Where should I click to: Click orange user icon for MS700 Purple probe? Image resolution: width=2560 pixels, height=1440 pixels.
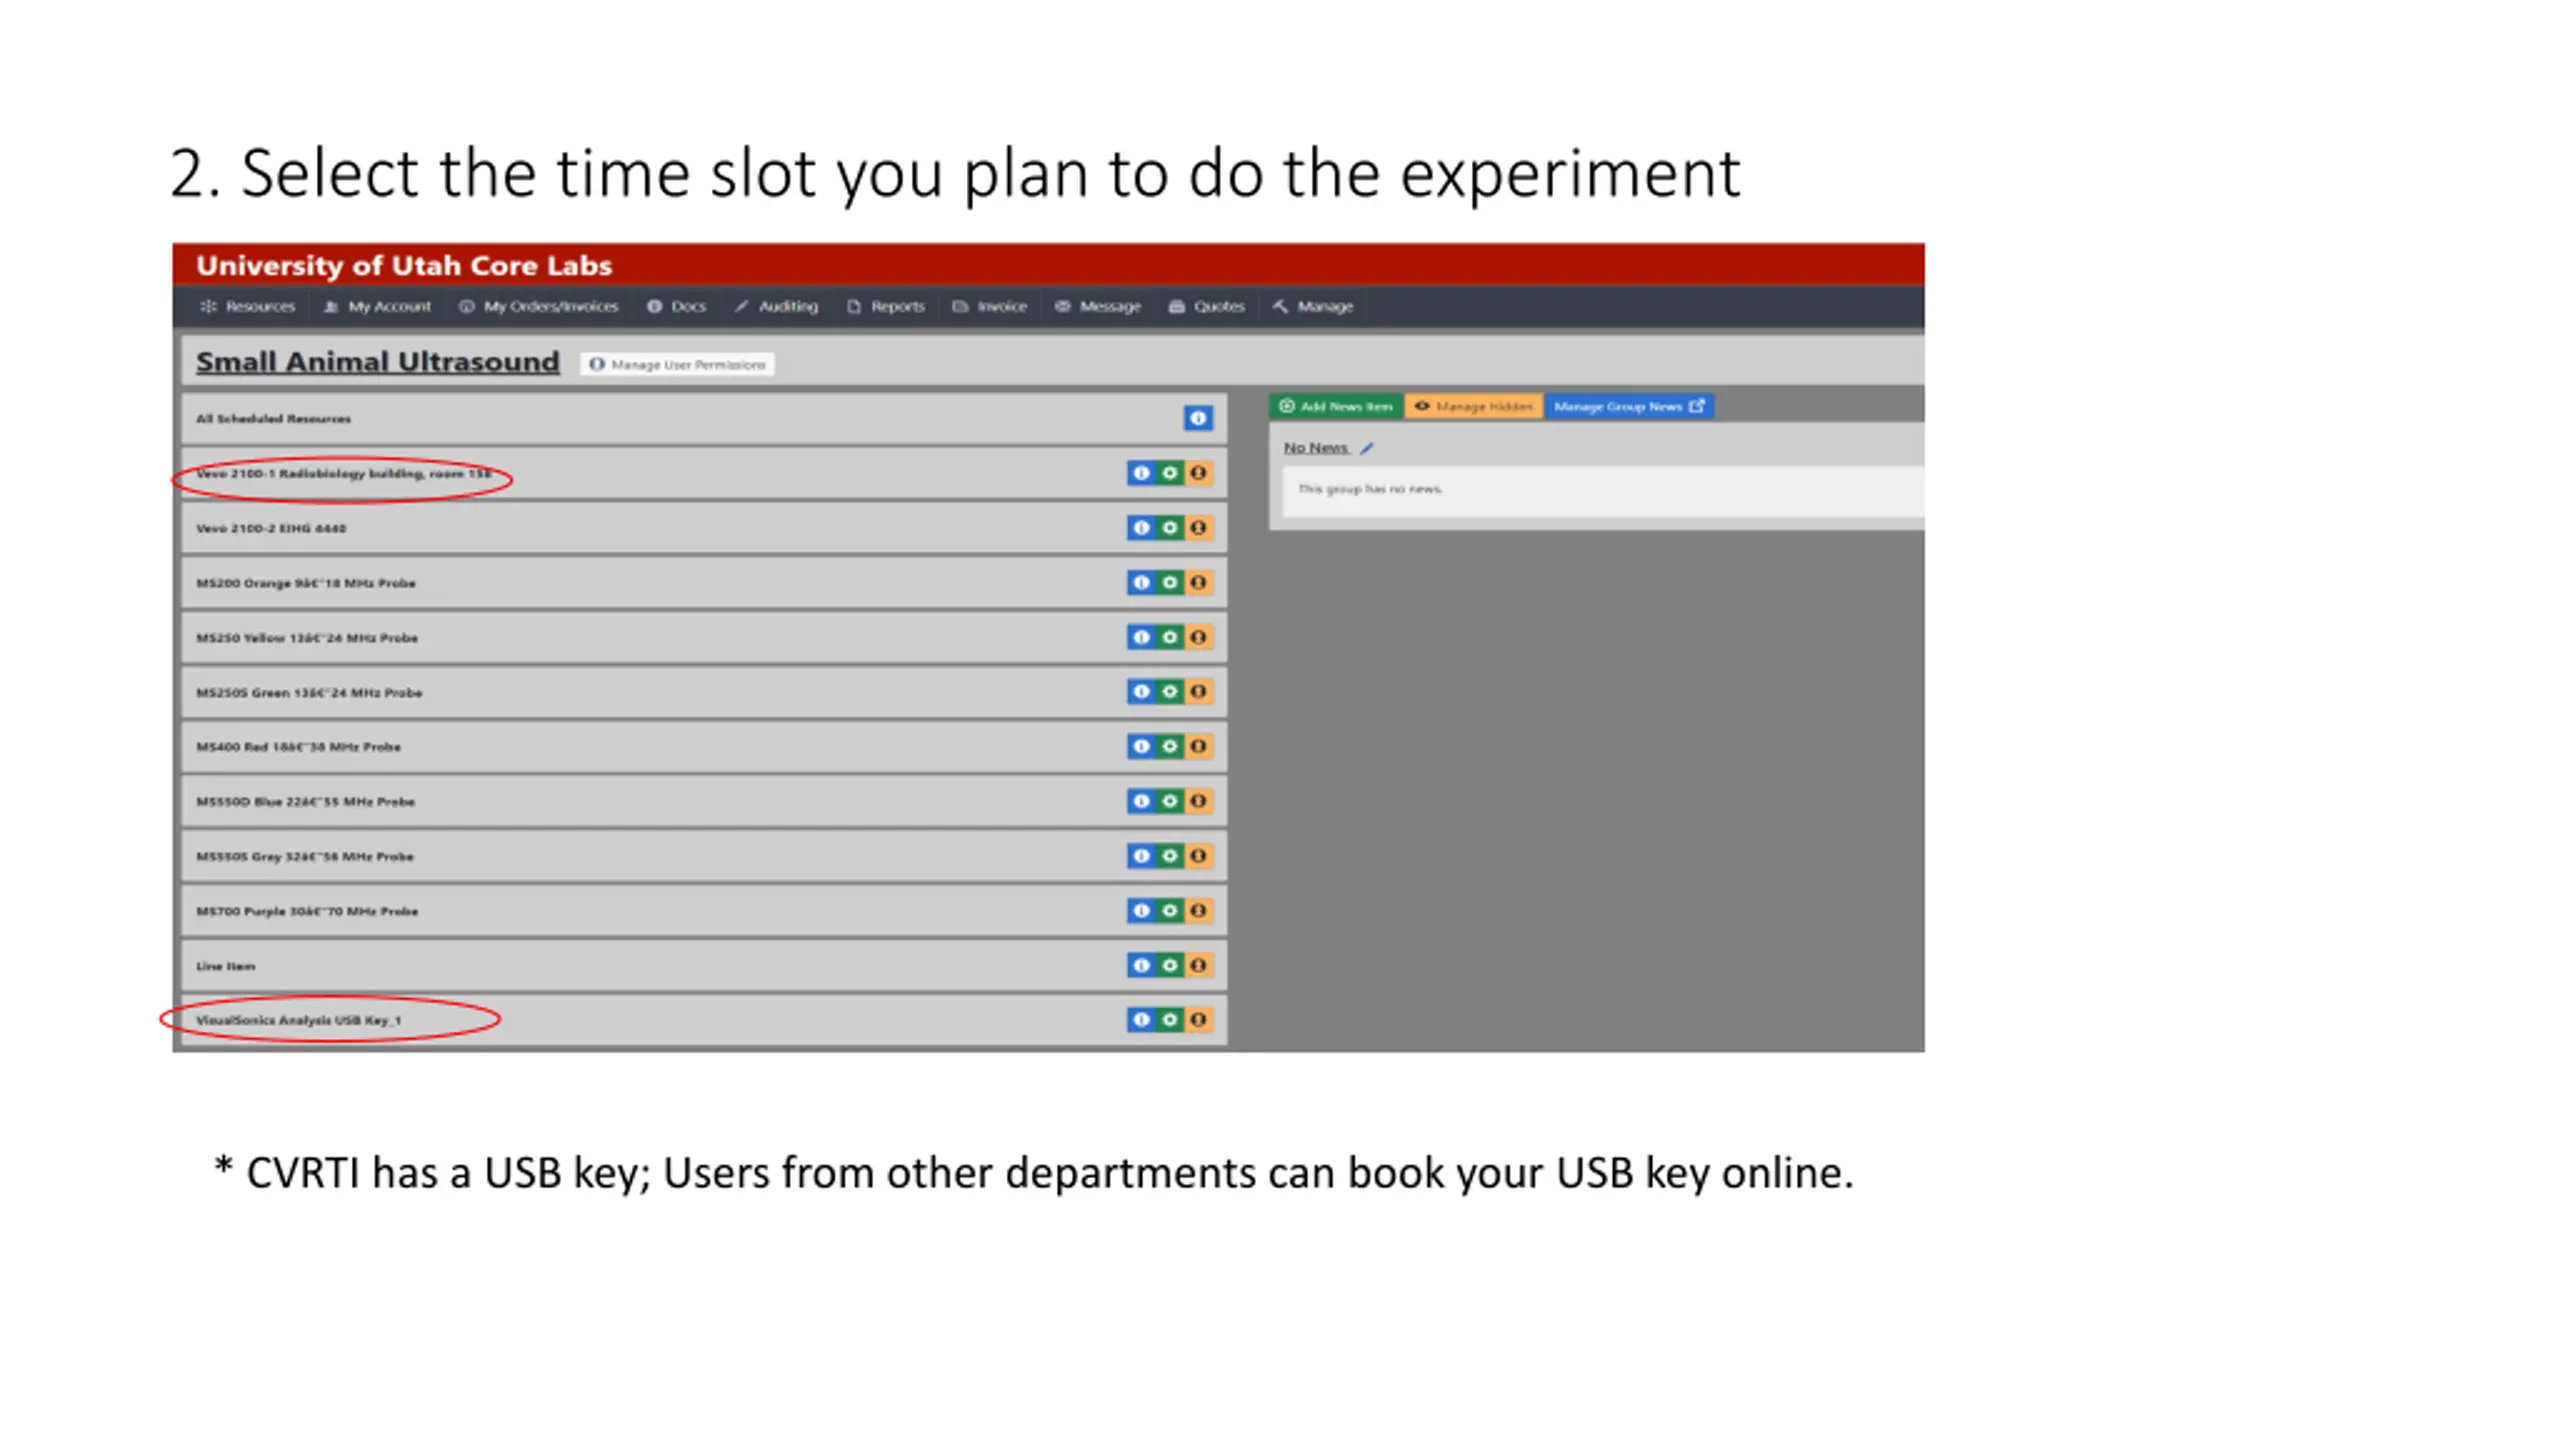pos(1198,910)
